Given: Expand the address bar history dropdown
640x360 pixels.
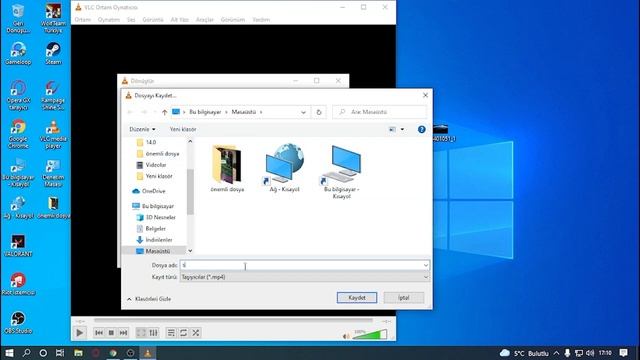Looking at the screenshot, I should coord(303,112).
